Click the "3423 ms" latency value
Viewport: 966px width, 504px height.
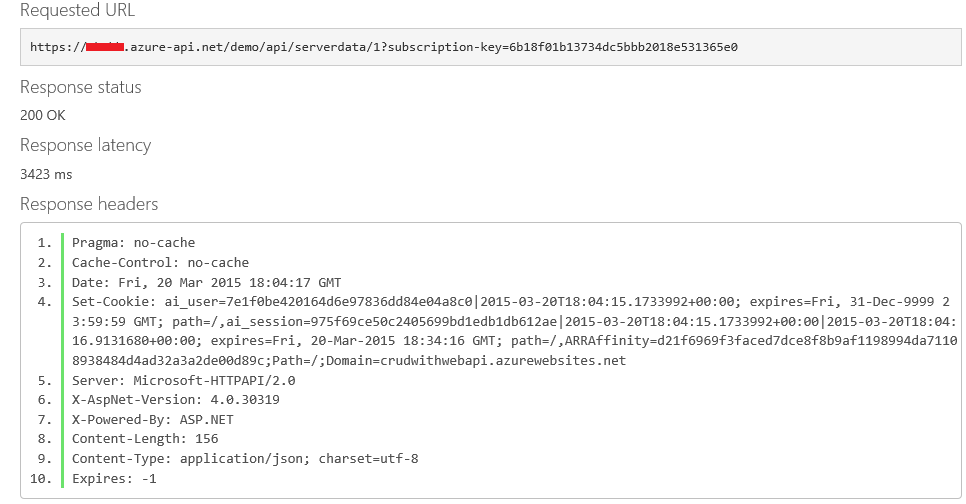46,174
